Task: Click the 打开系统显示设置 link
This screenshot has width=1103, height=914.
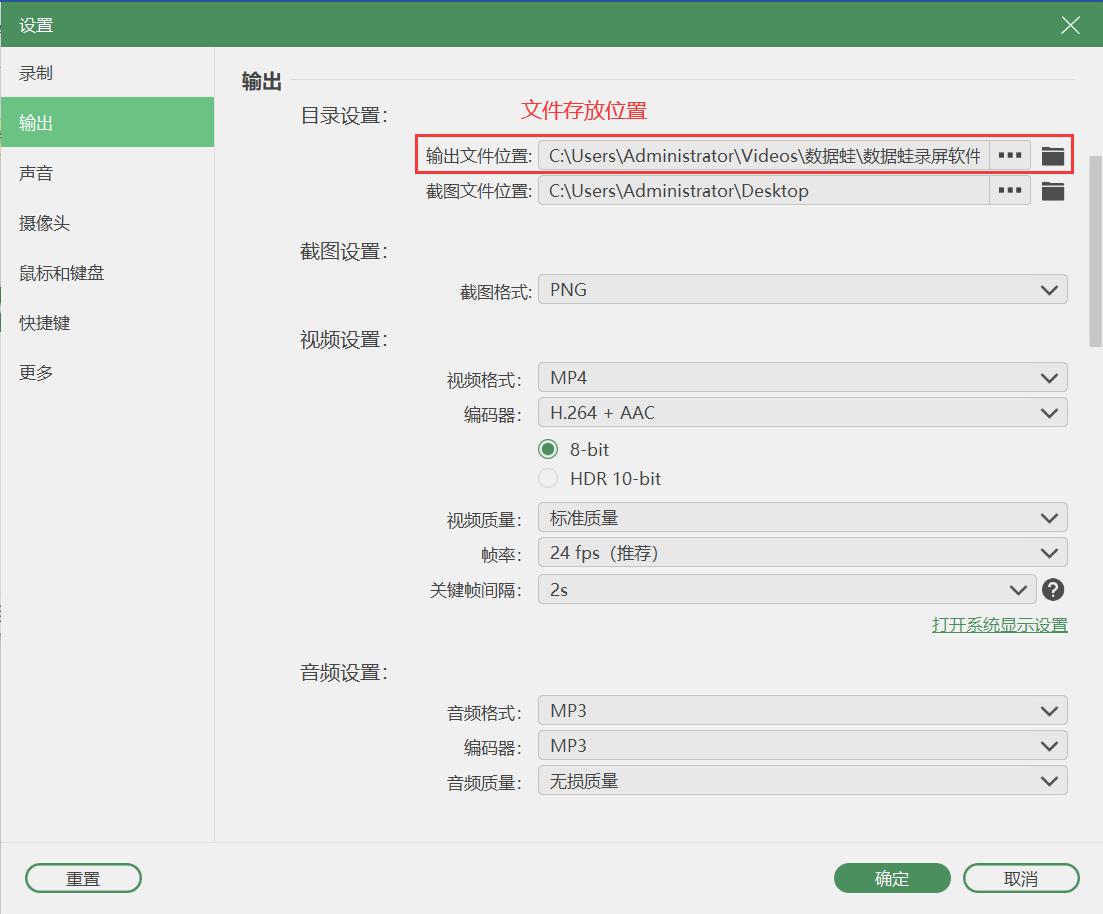Action: click(x=1000, y=625)
